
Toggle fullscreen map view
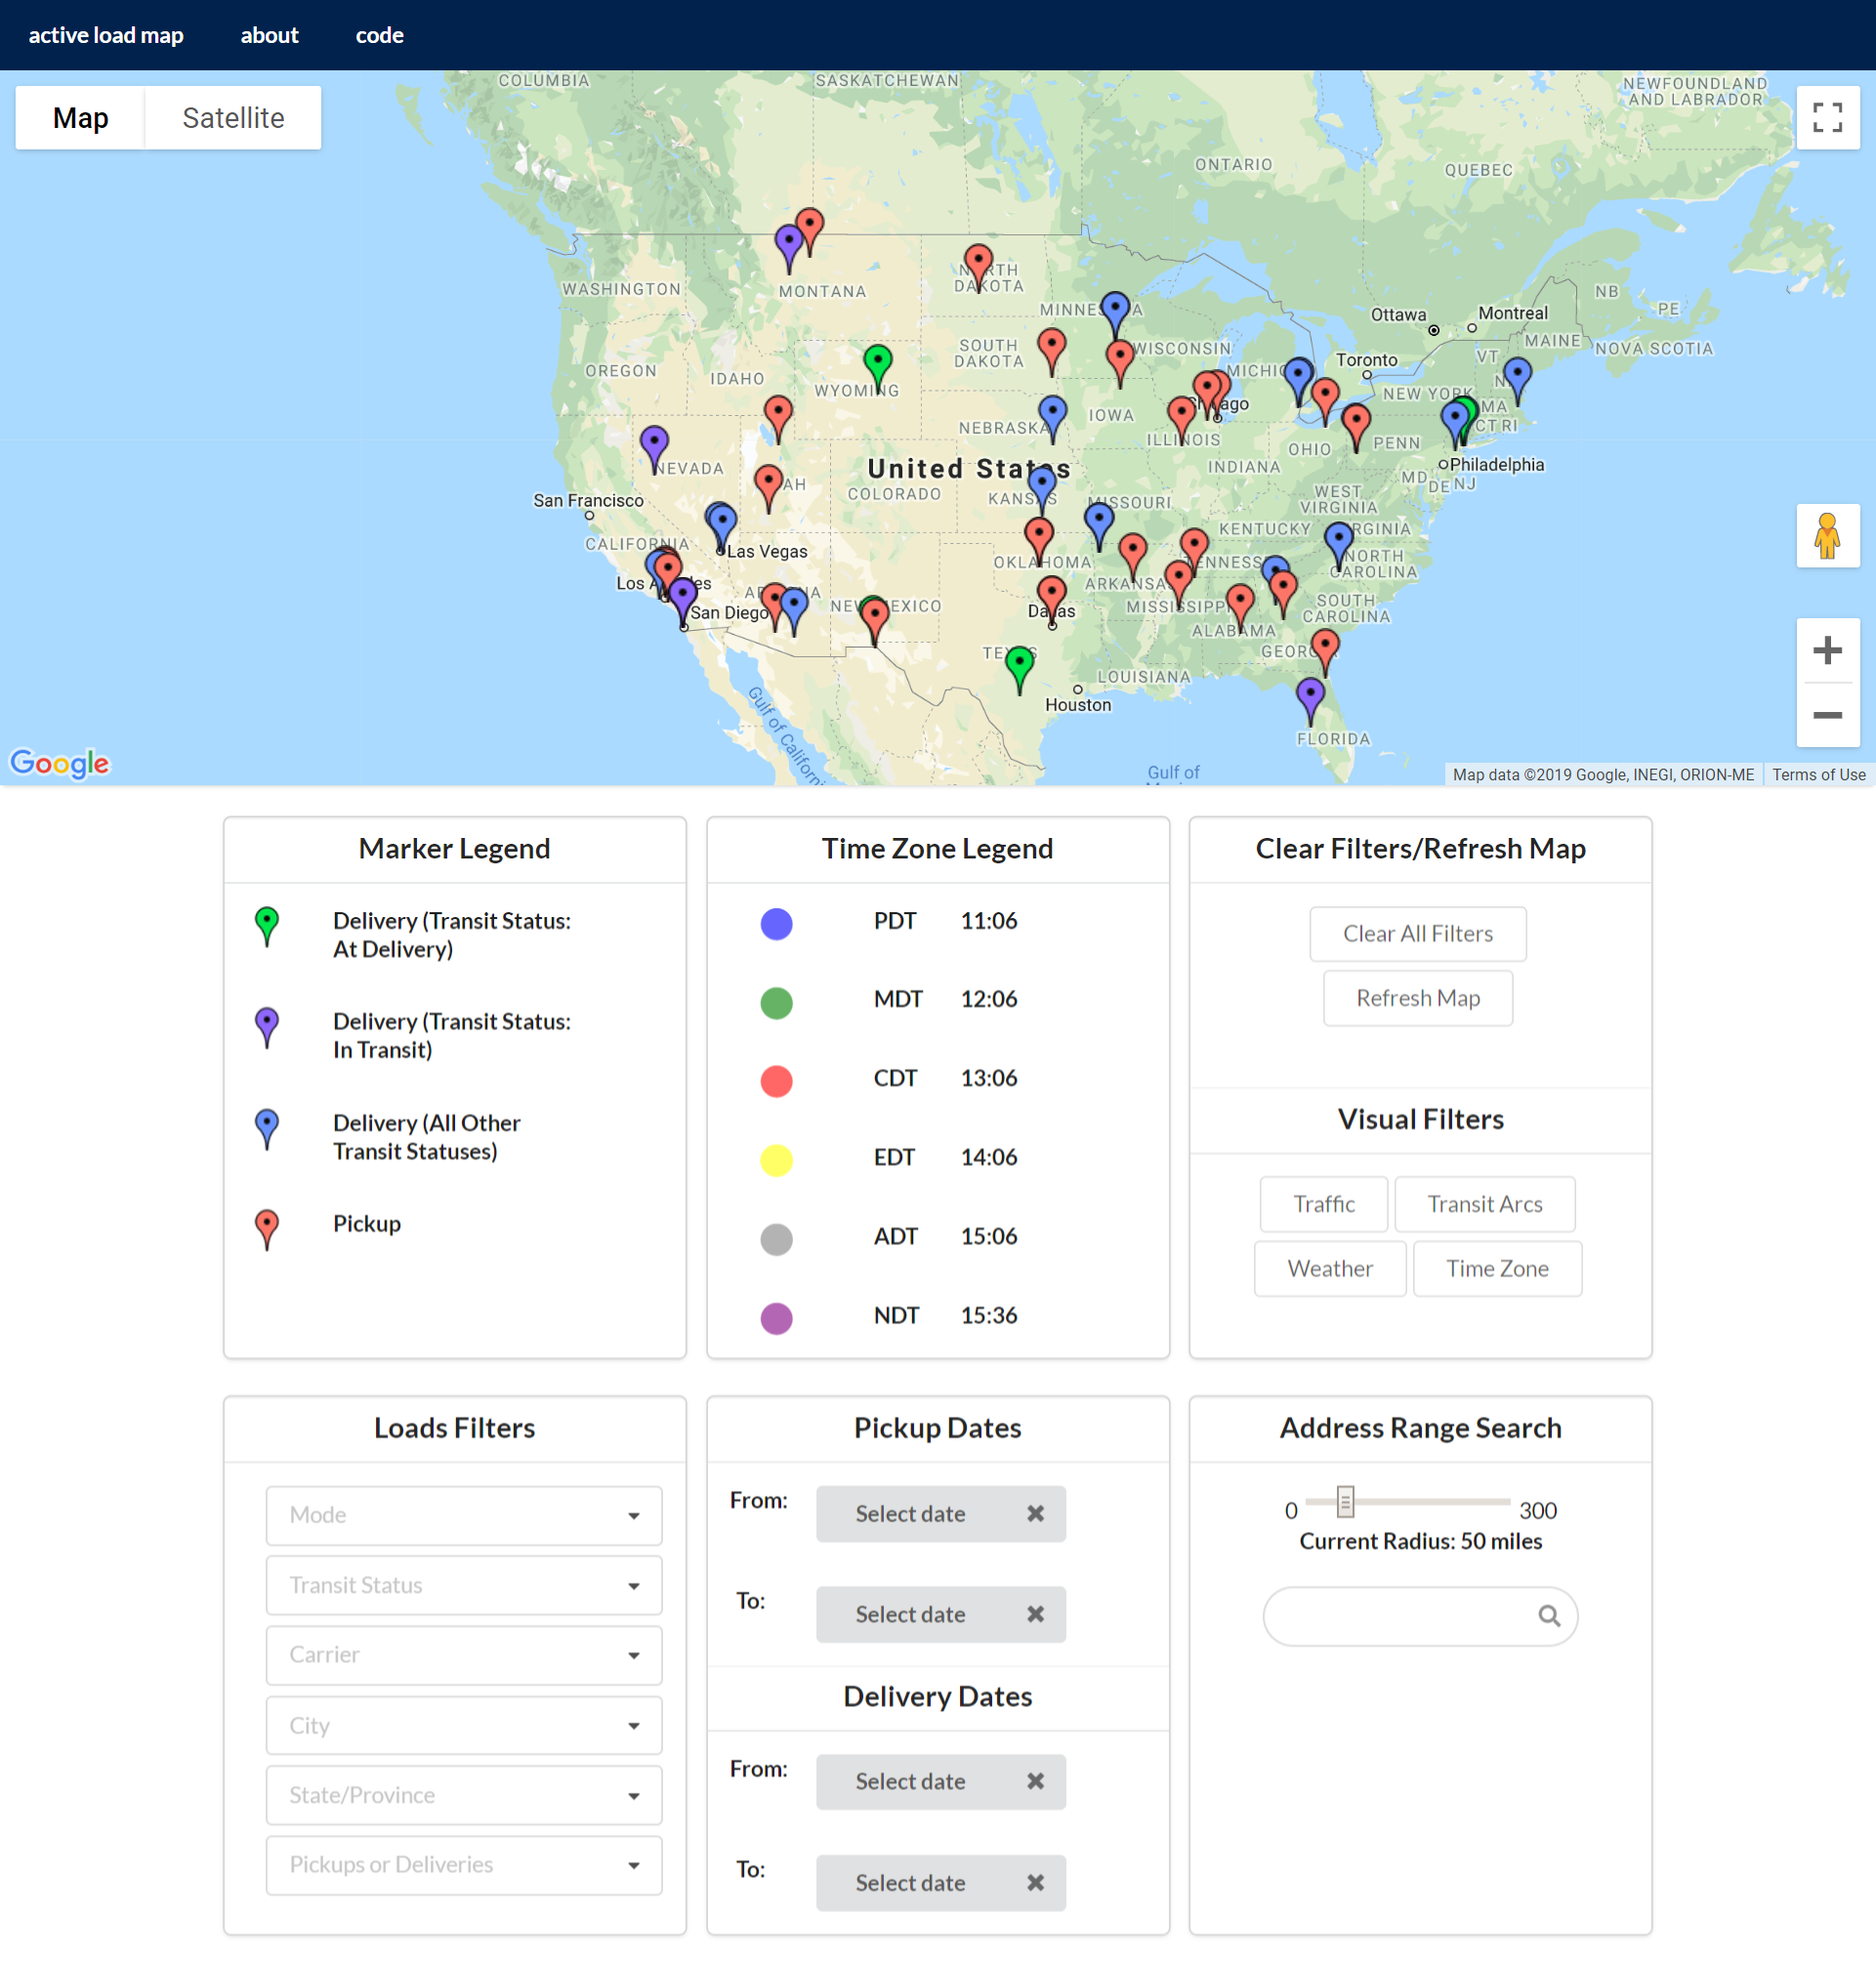[x=1827, y=118]
